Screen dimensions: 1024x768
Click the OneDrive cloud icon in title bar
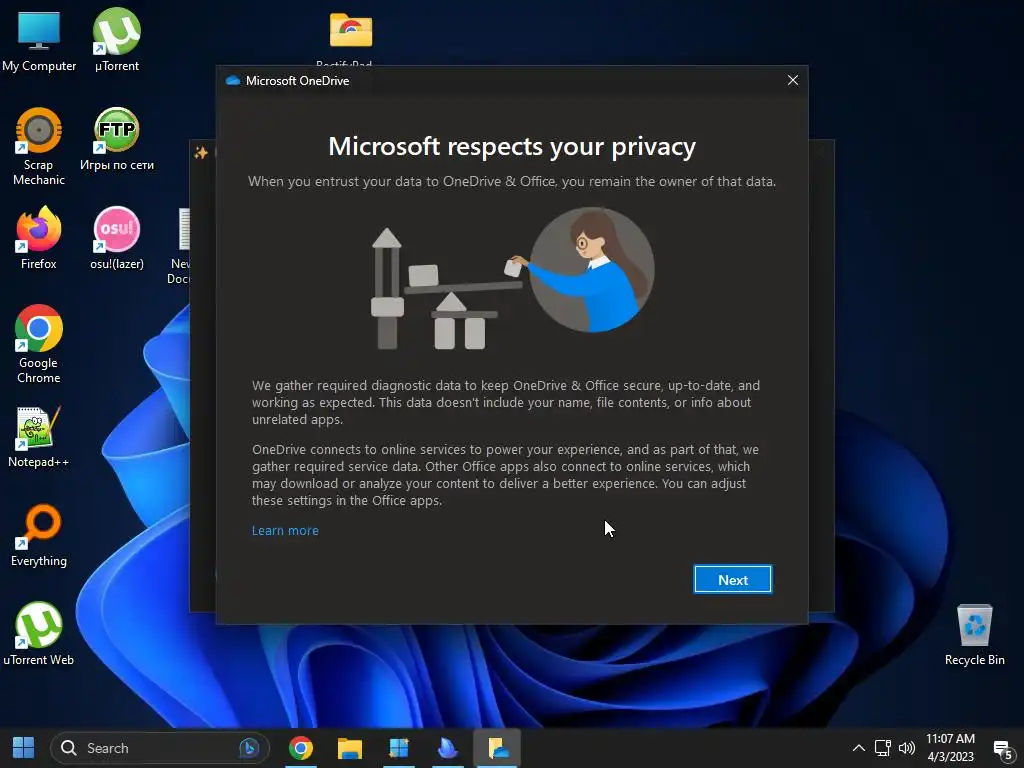tap(232, 80)
